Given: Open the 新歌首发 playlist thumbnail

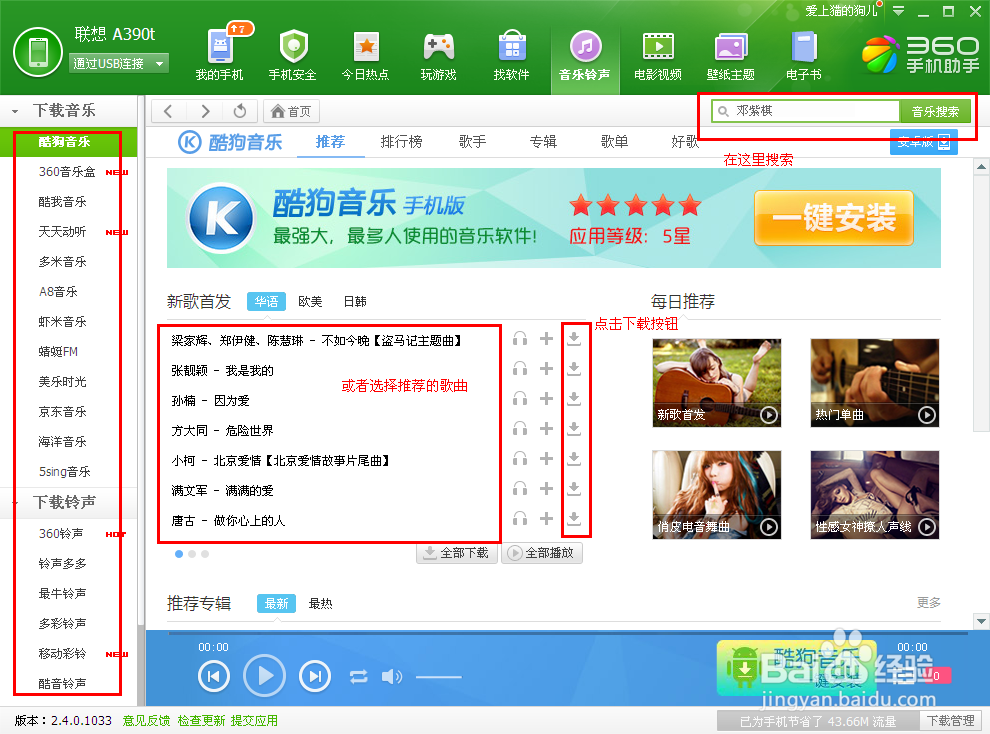Looking at the screenshot, I should pyautogui.click(x=717, y=382).
